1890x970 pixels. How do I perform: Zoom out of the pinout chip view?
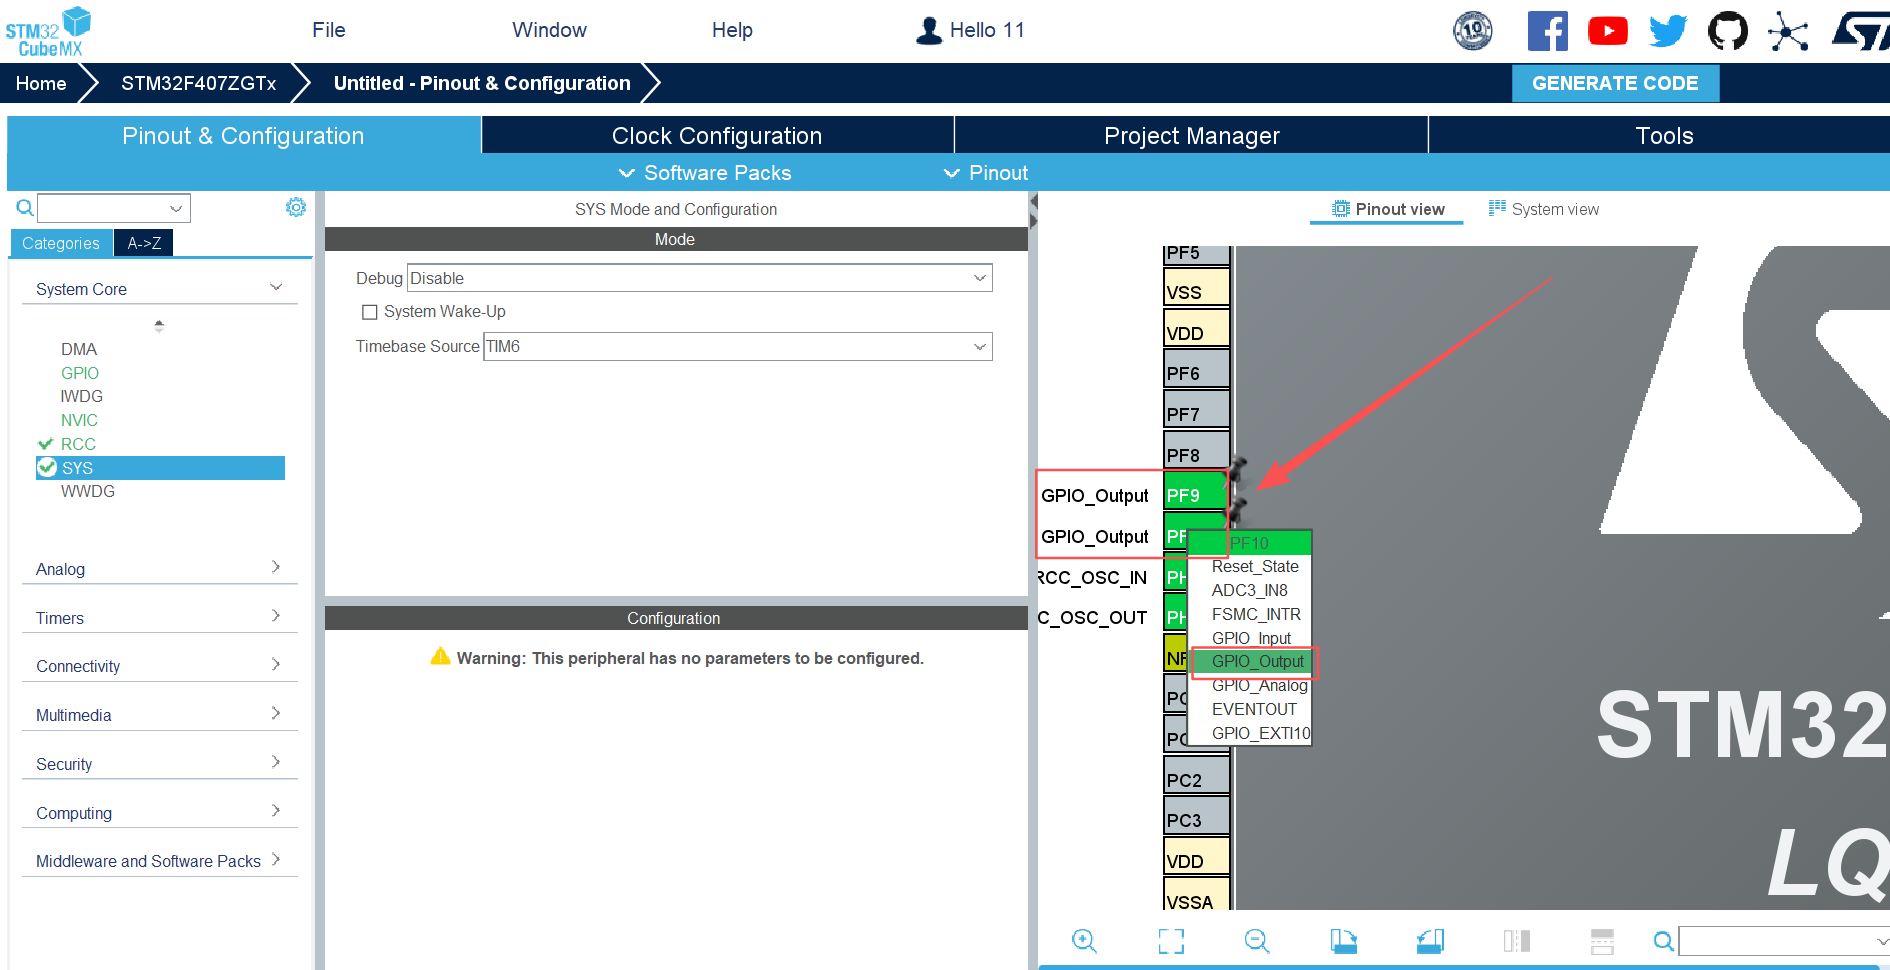[x=1257, y=941]
